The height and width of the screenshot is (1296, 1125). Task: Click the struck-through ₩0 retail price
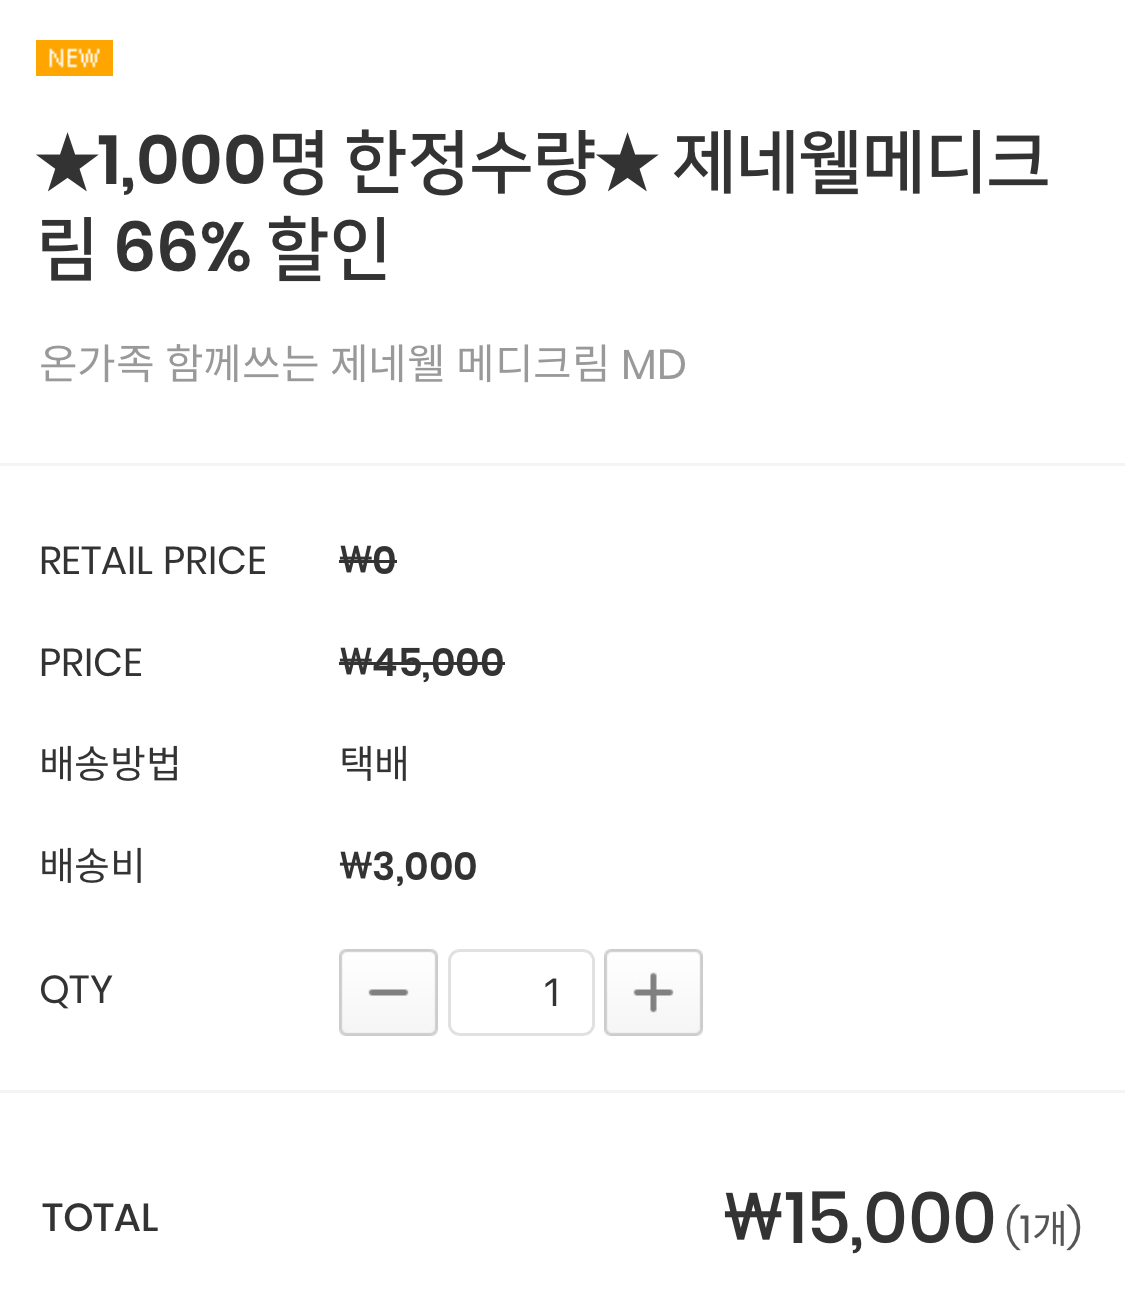coord(368,561)
